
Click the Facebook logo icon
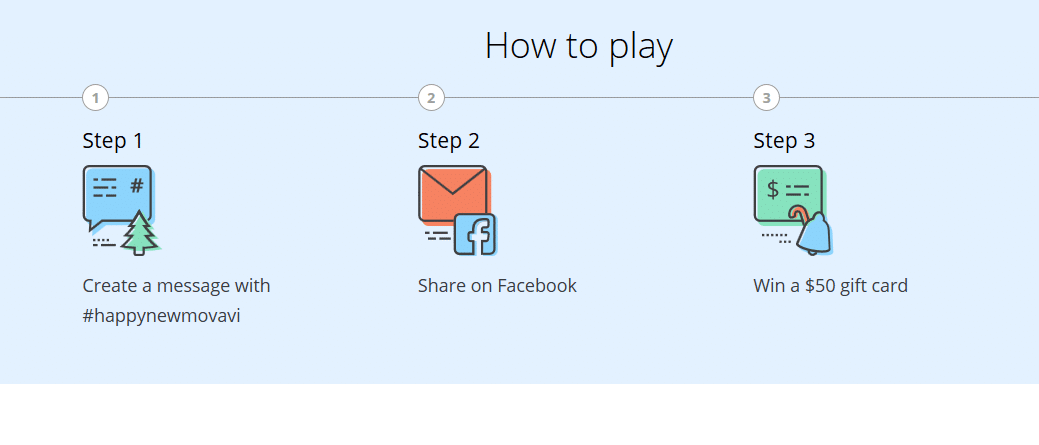[x=476, y=235]
